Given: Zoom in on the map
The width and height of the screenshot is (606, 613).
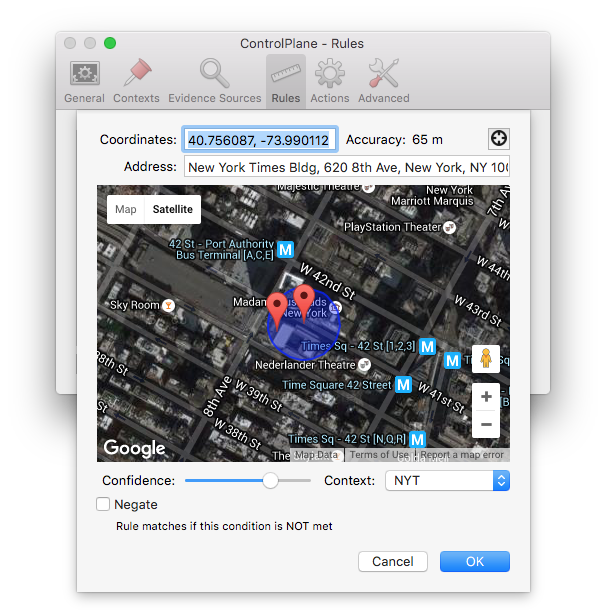Looking at the screenshot, I should tap(486, 397).
